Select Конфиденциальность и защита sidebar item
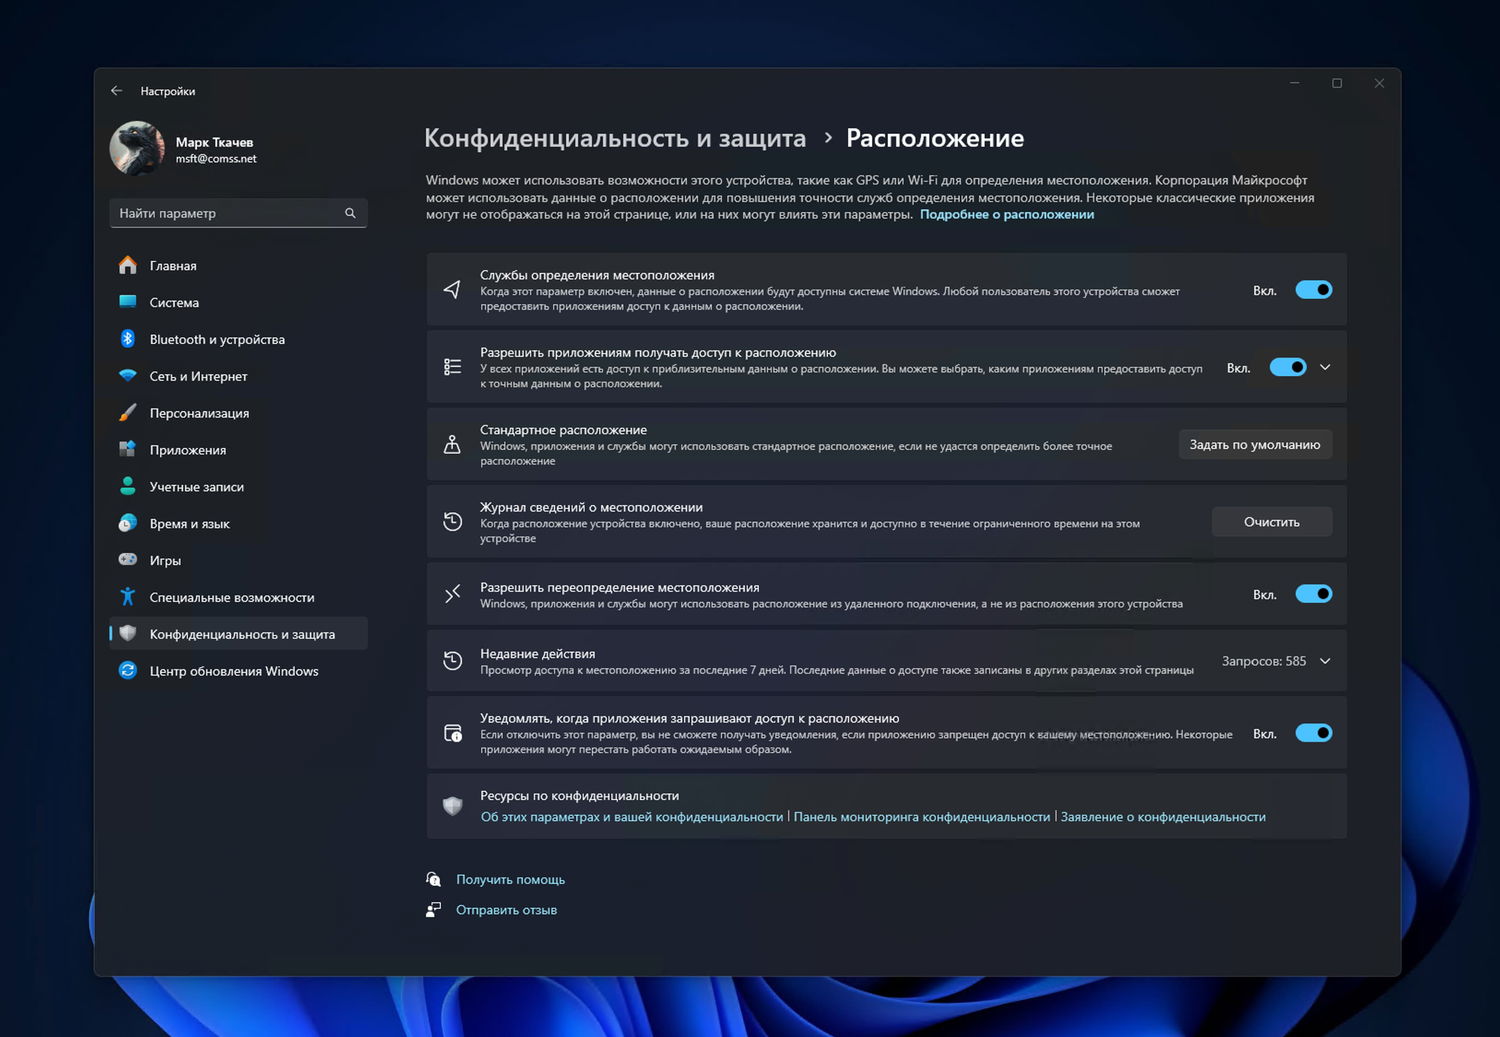The width and height of the screenshot is (1500, 1037). point(238,634)
